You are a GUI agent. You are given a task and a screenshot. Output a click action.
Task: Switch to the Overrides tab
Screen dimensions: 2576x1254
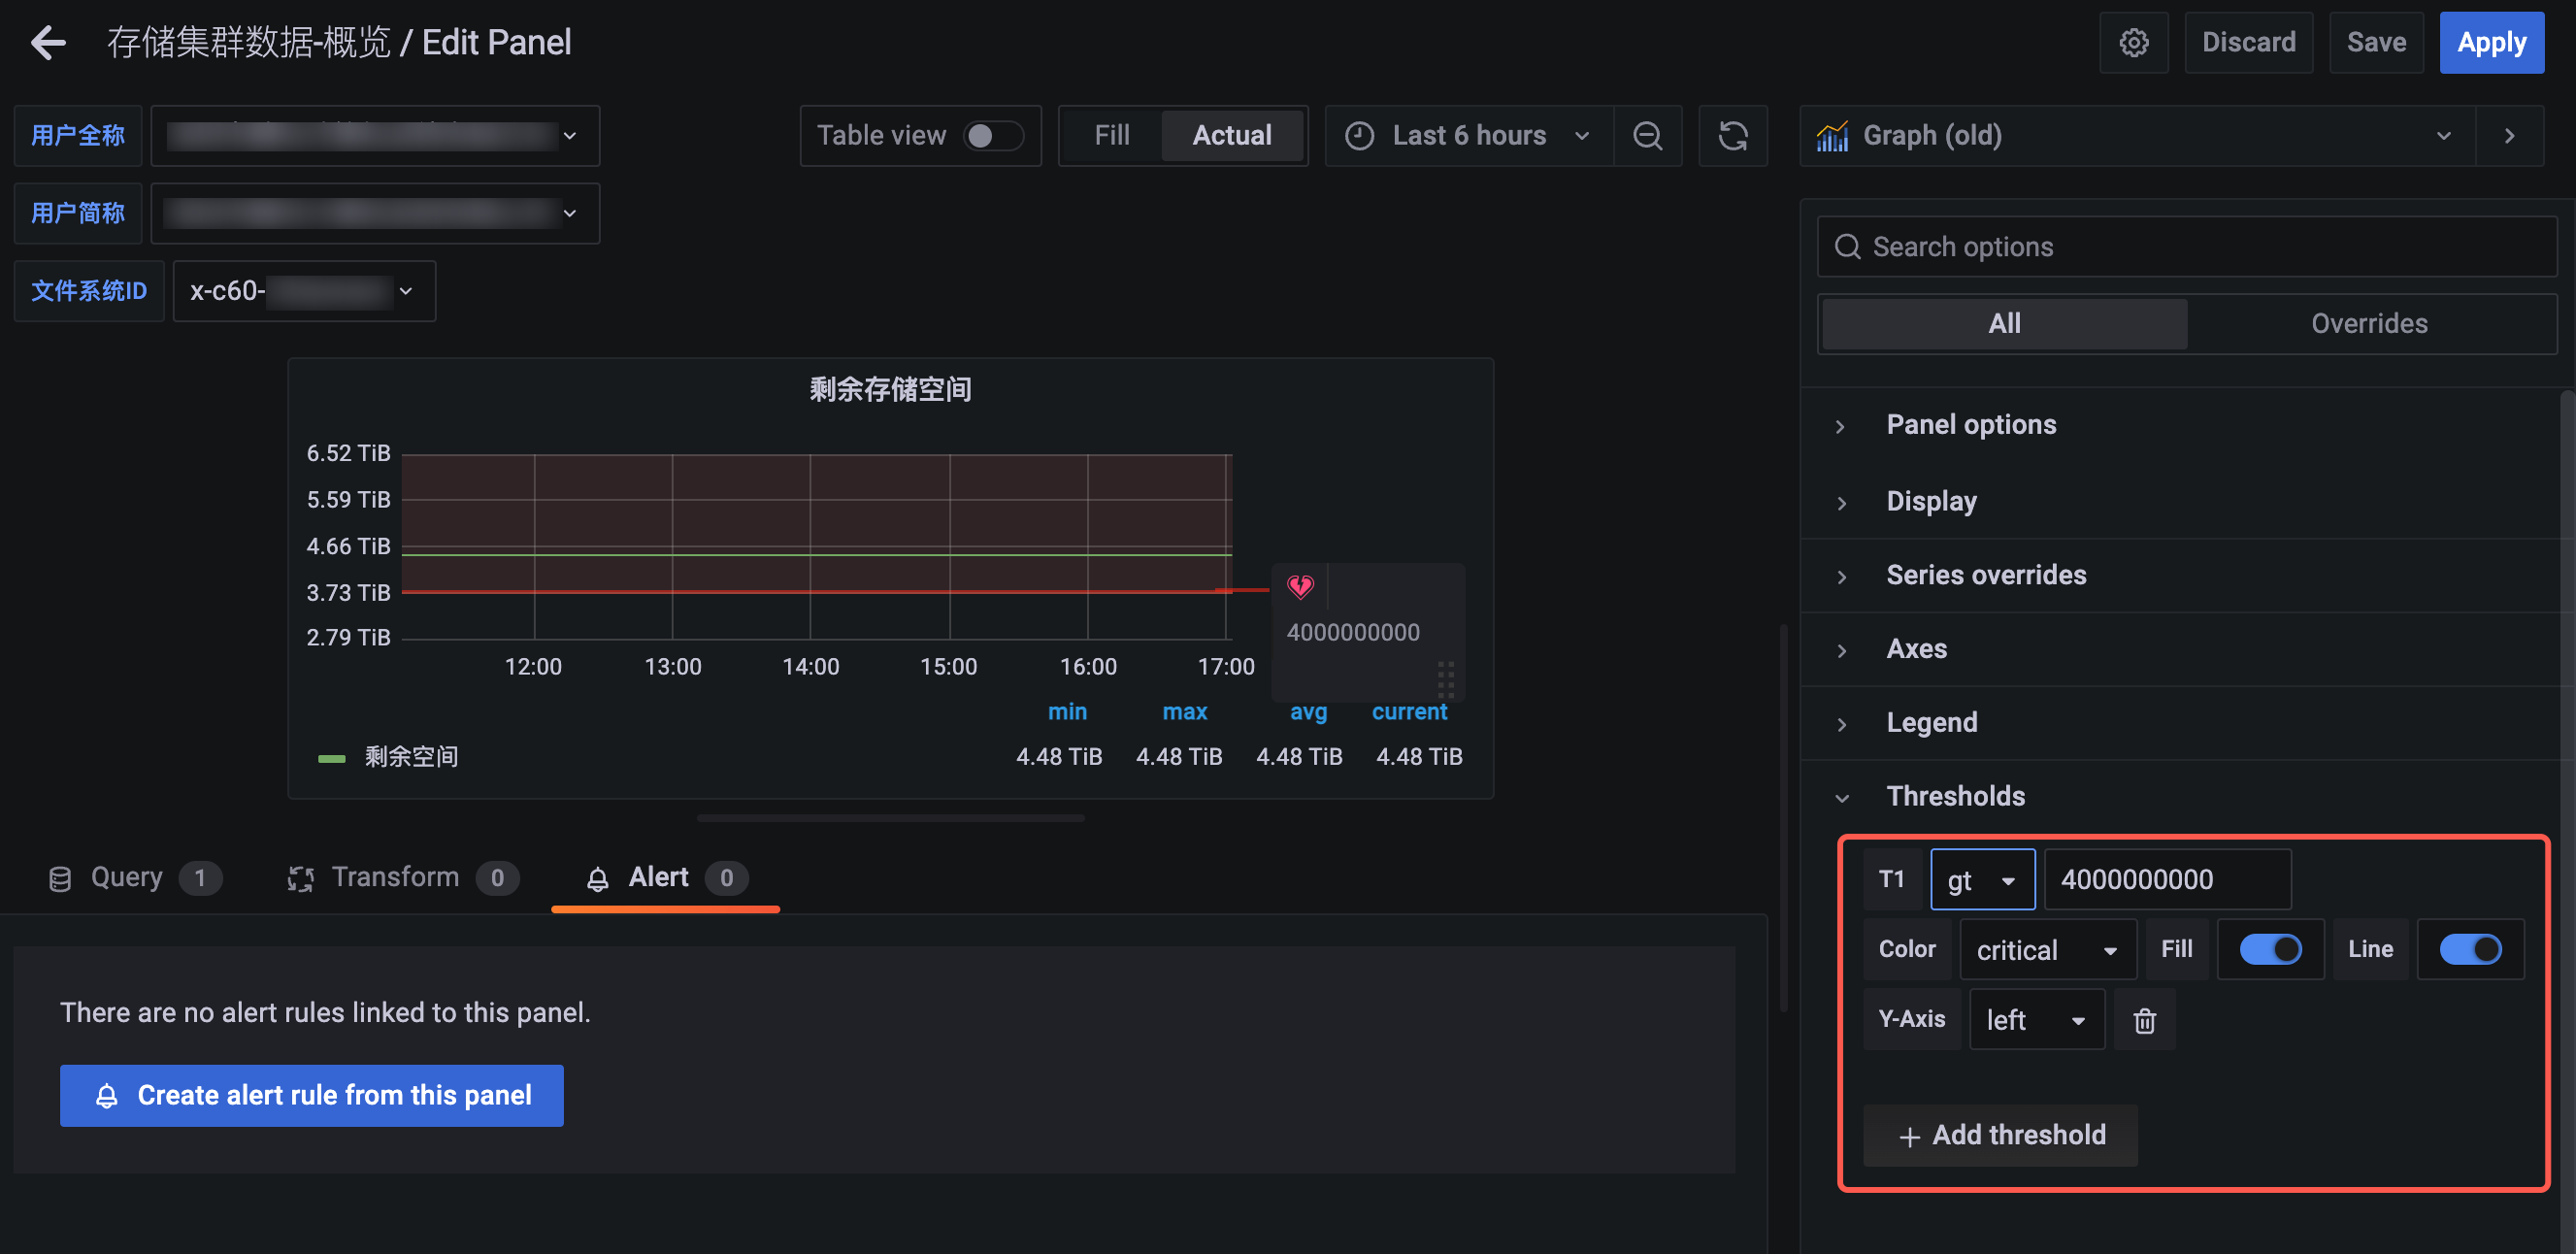click(2368, 323)
